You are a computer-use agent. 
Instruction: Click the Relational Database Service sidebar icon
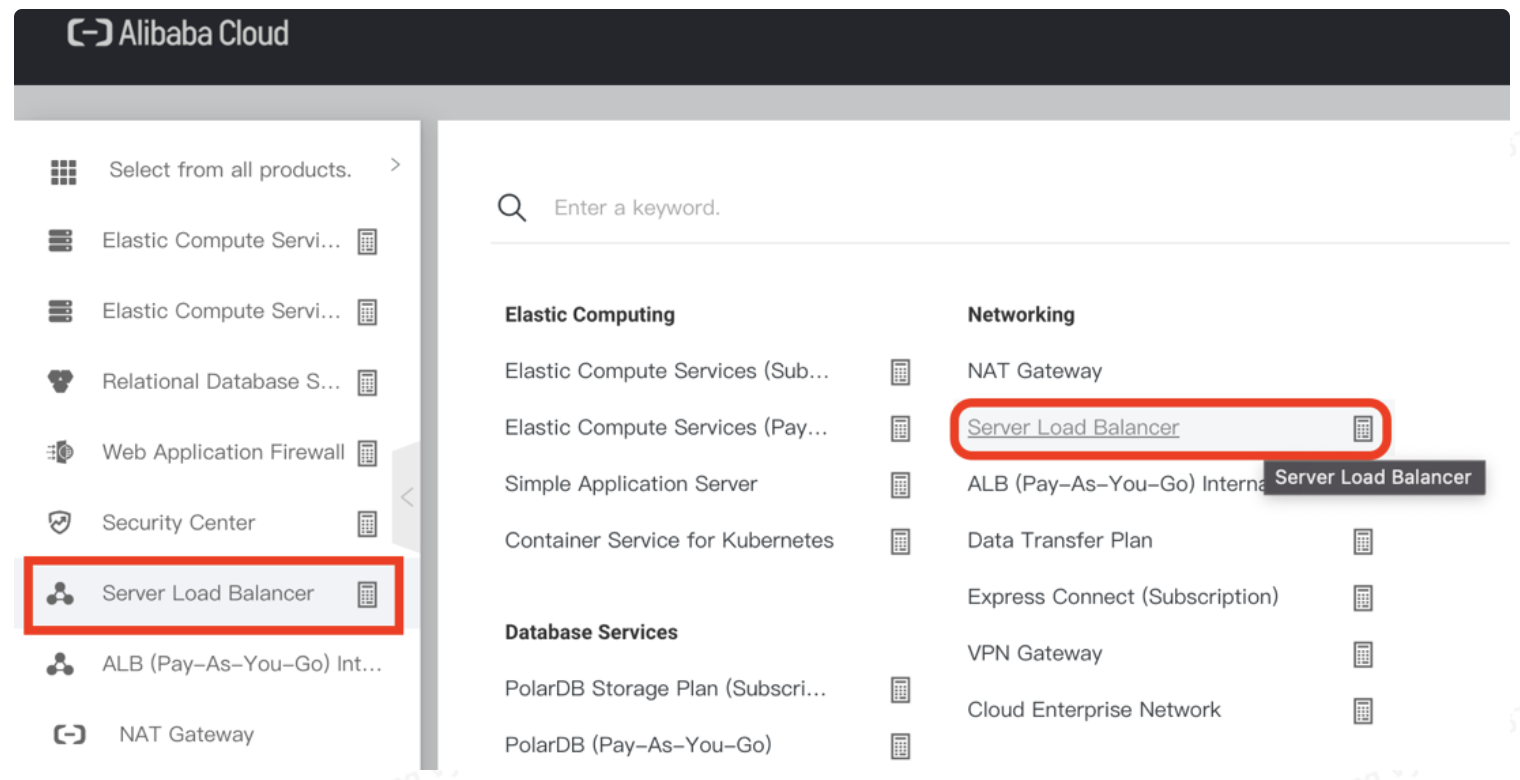pos(62,381)
